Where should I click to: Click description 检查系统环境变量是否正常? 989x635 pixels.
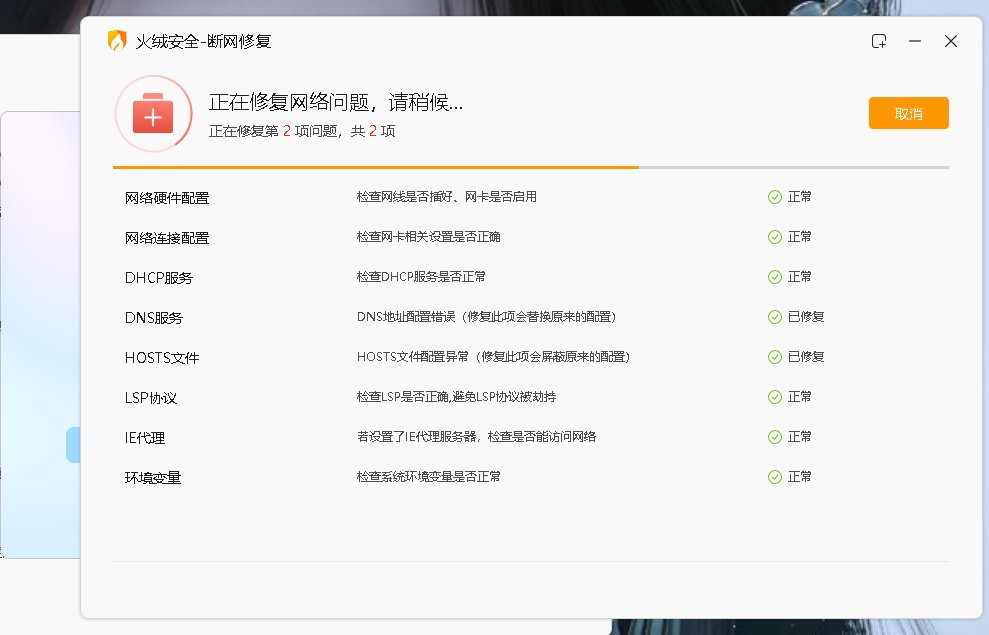428,477
